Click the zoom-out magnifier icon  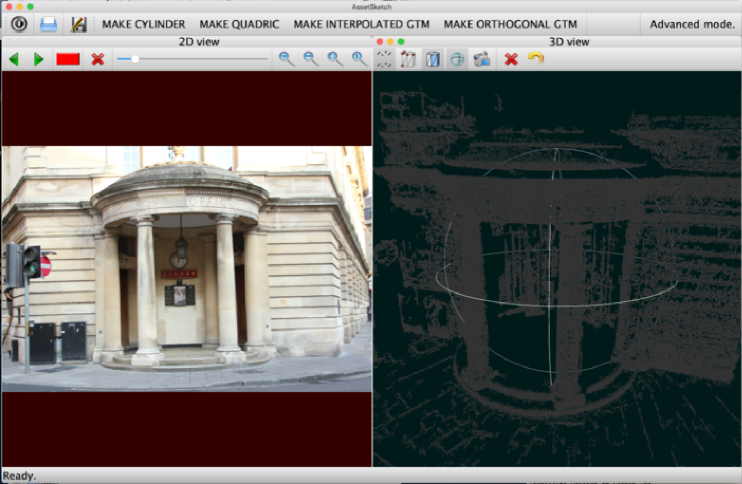311,59
